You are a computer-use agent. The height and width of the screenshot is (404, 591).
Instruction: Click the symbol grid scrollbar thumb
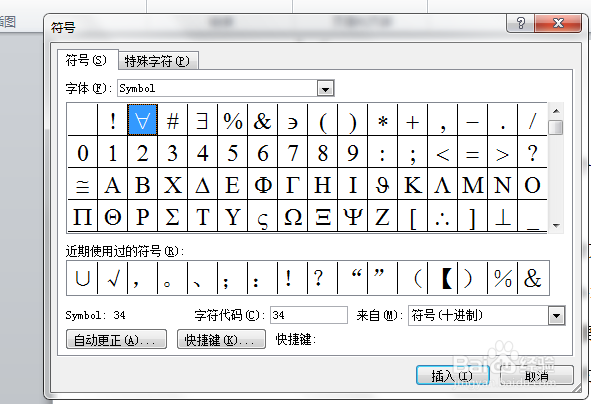(x=556, y=127)
